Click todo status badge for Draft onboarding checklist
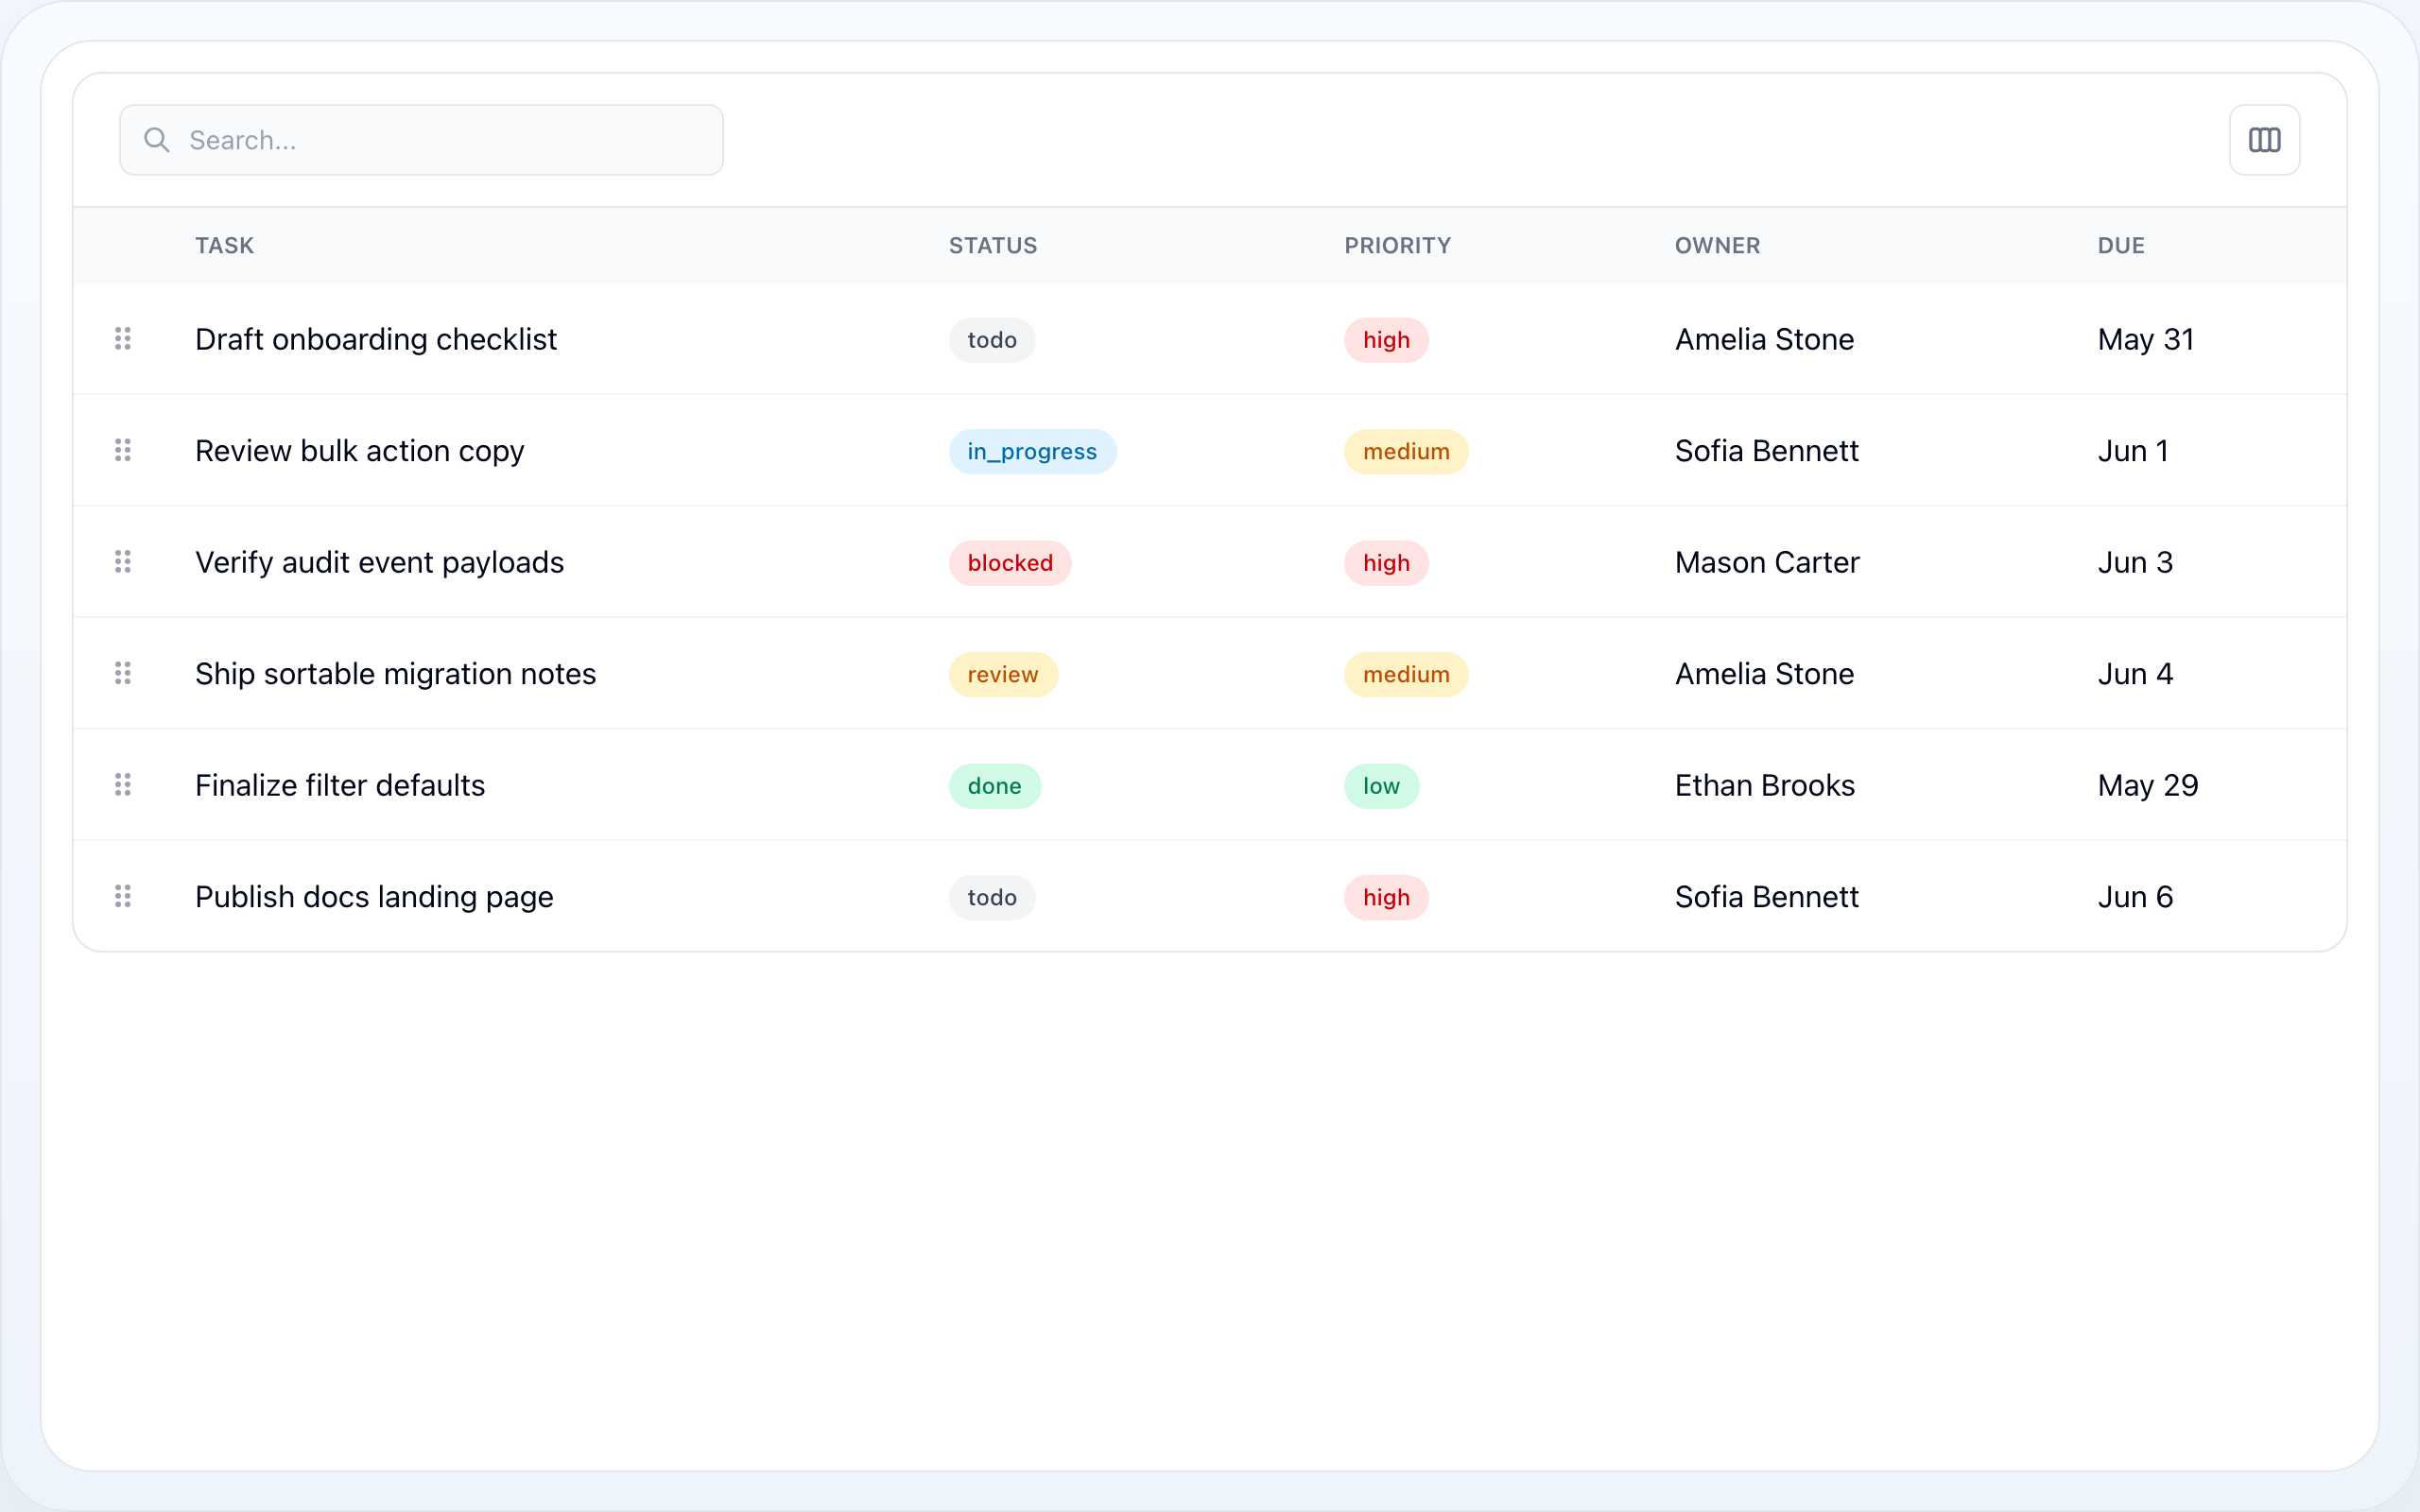Screen dimensions: 2420x1512 click(x=992, y=340)
